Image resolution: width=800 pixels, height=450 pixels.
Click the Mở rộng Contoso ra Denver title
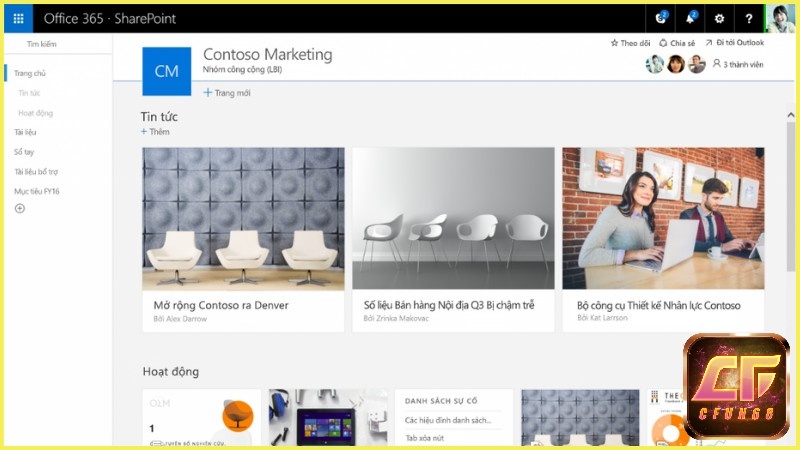(x=221, y=305)
